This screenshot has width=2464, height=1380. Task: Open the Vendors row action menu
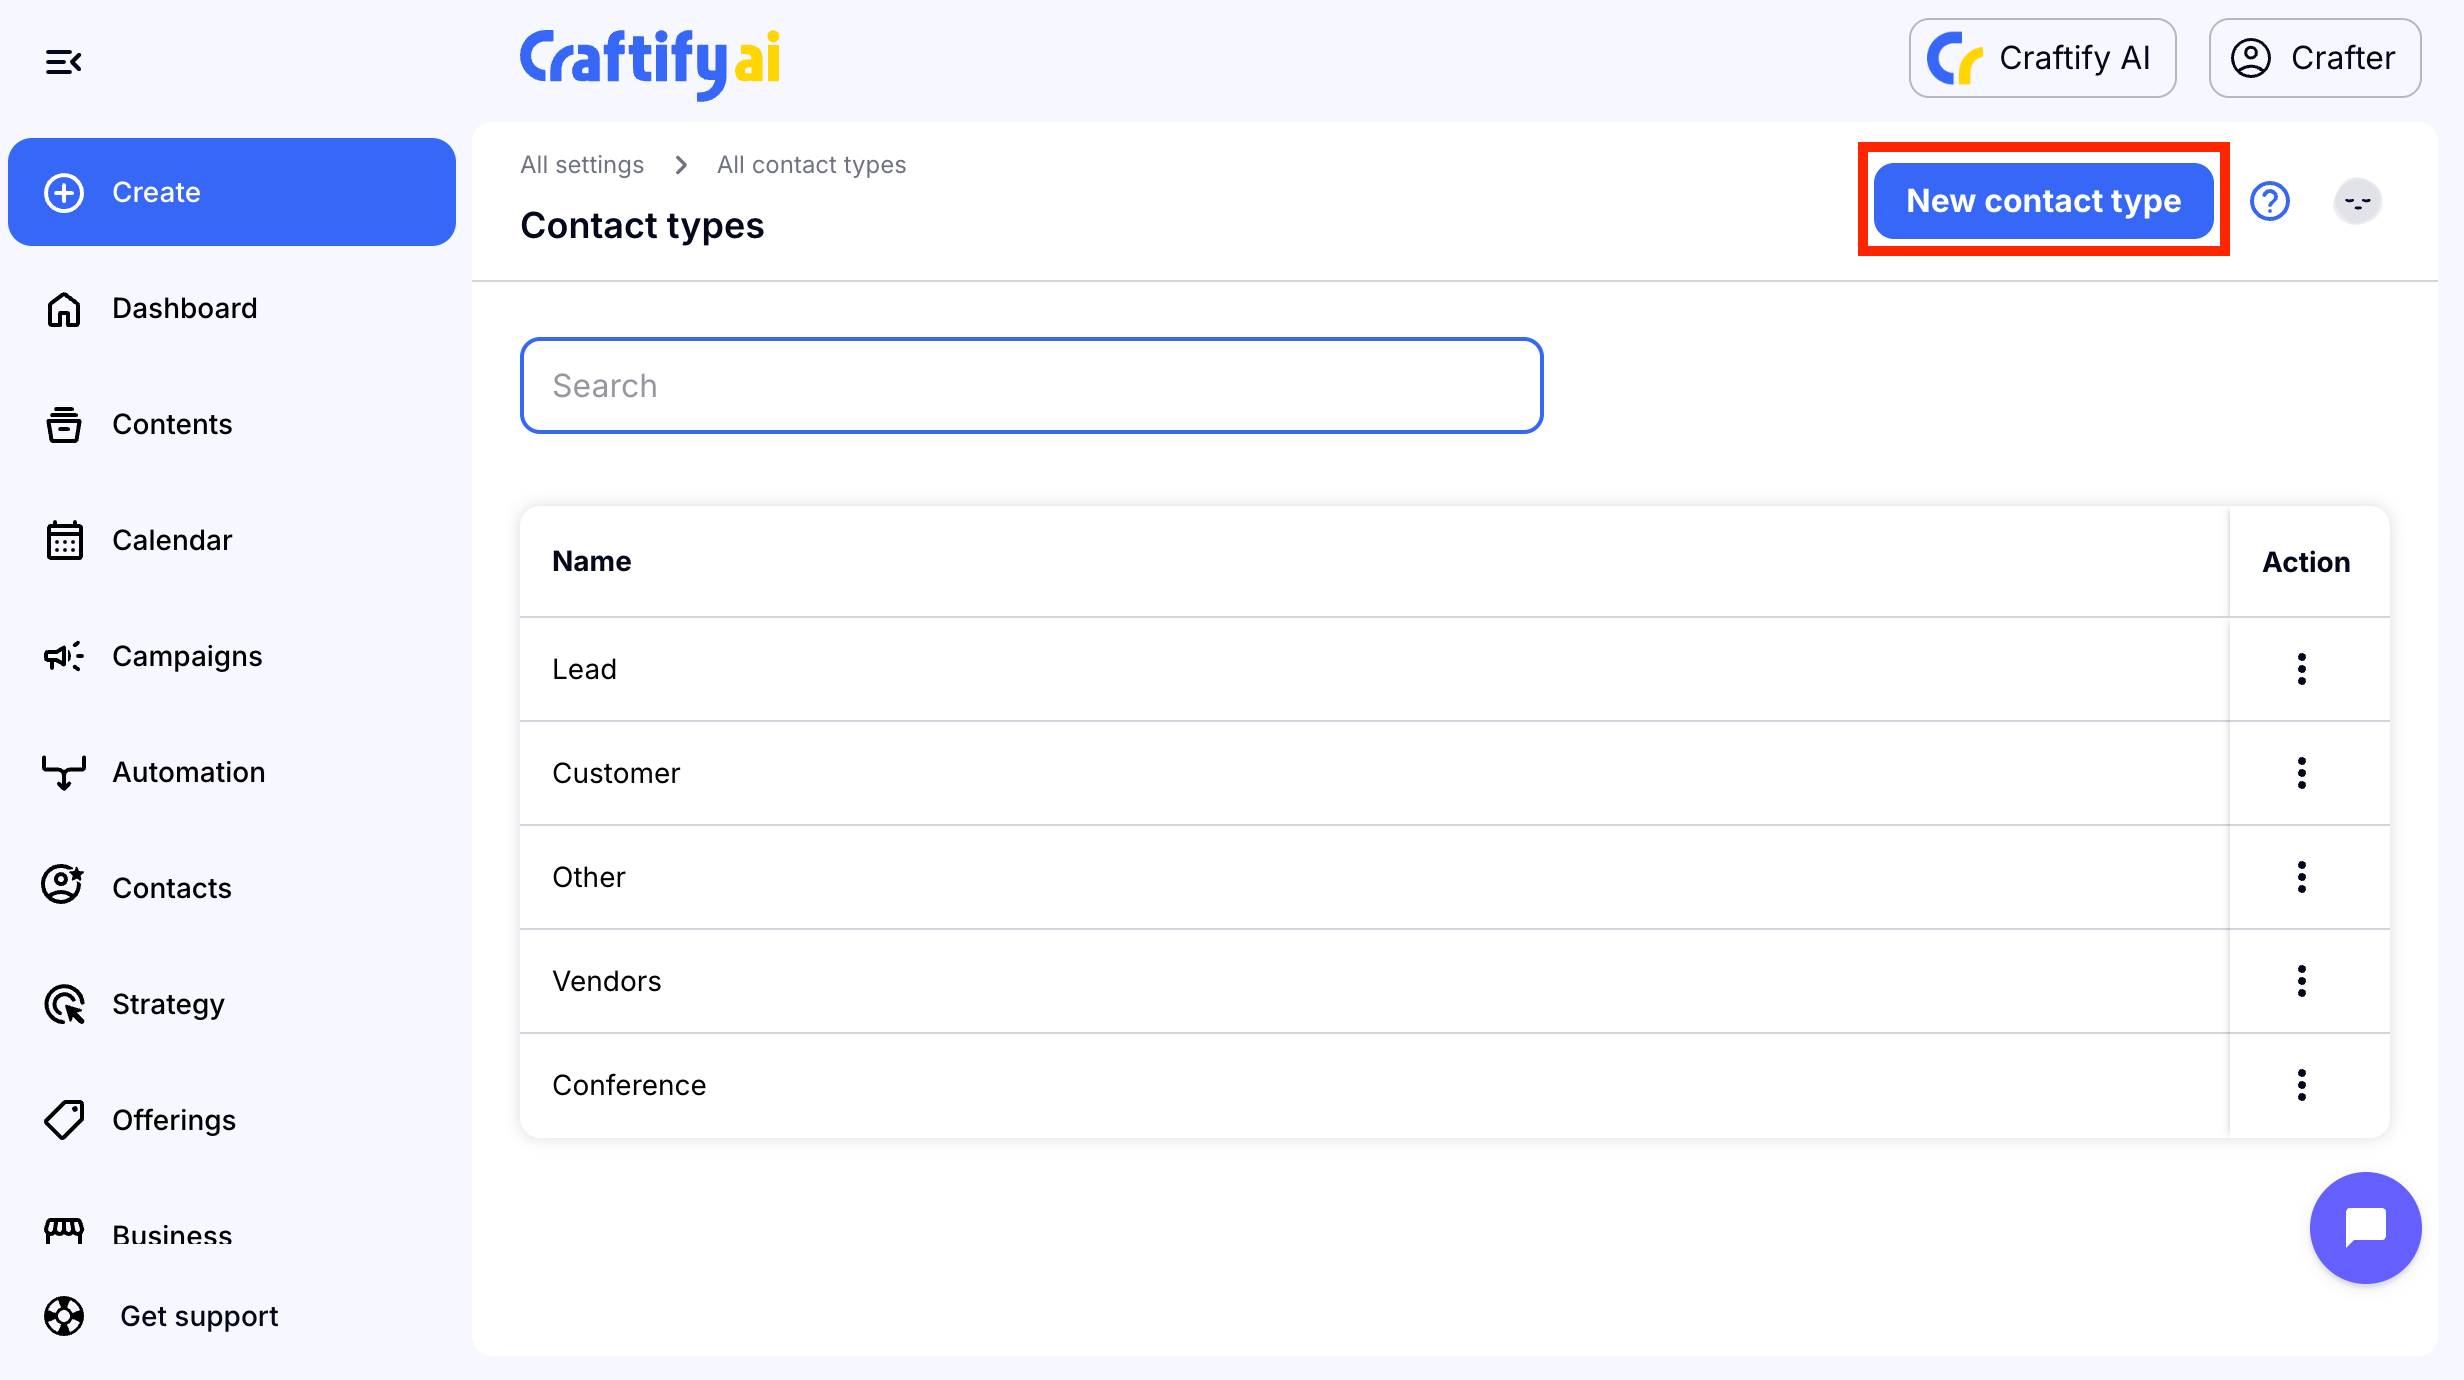pyautogui.click(x=2301, y=981)
